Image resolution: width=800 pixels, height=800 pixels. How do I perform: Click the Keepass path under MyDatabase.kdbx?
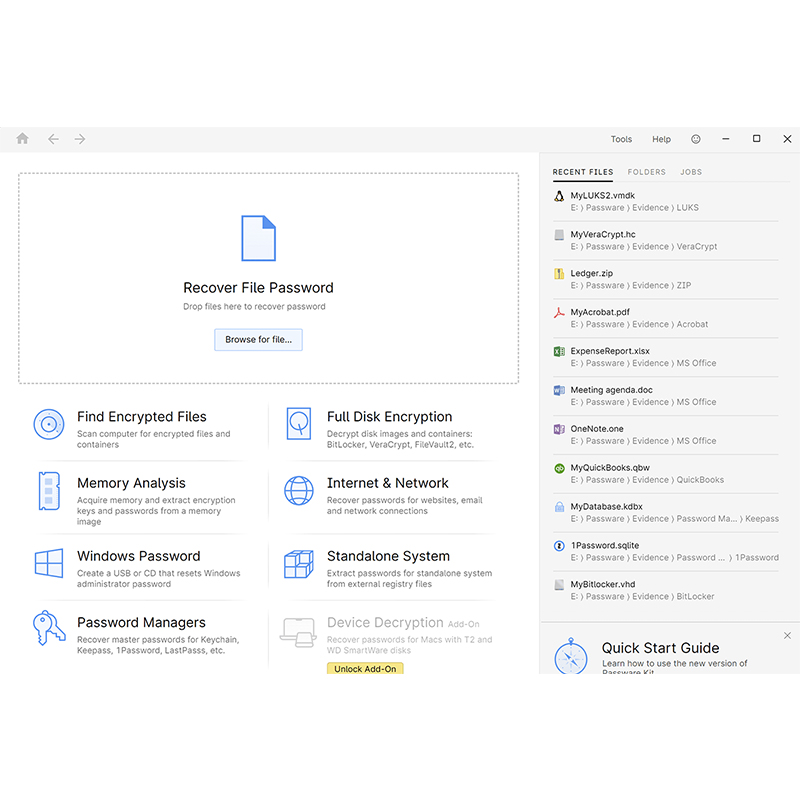pos(674,518)
